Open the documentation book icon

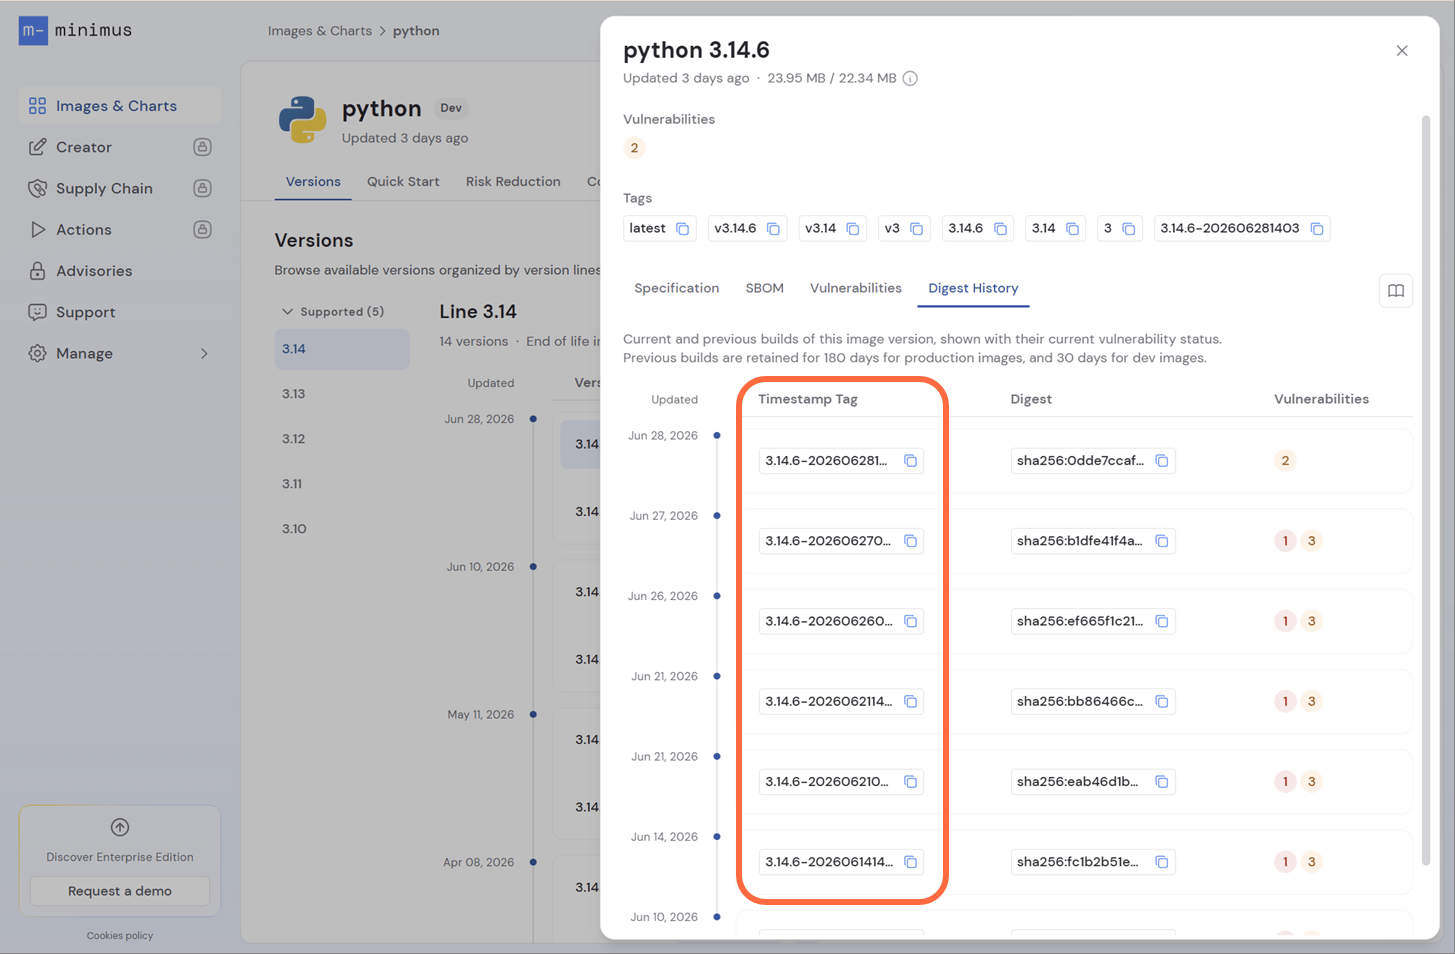coord(1395,291)
